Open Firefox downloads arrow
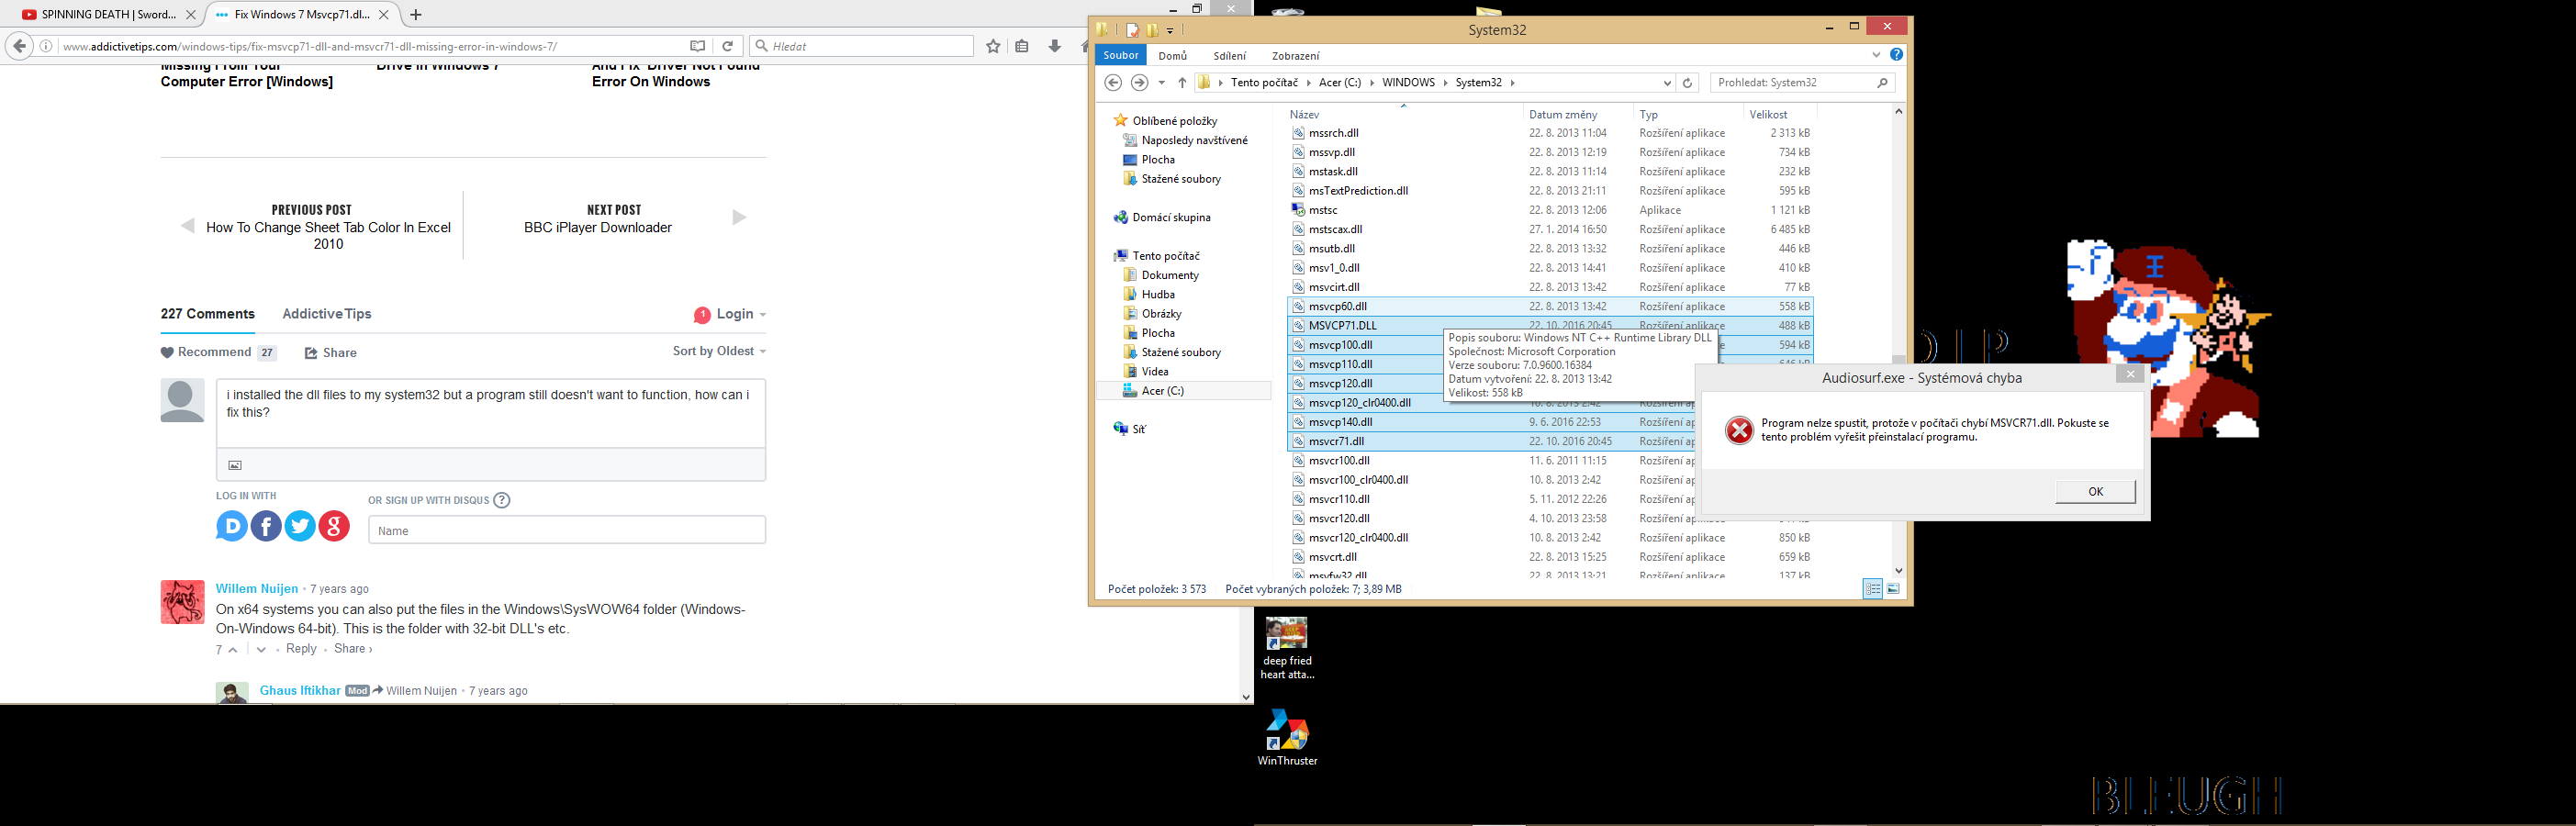The height and width of the screenshot is (826, 2576). pos(1054,46)
